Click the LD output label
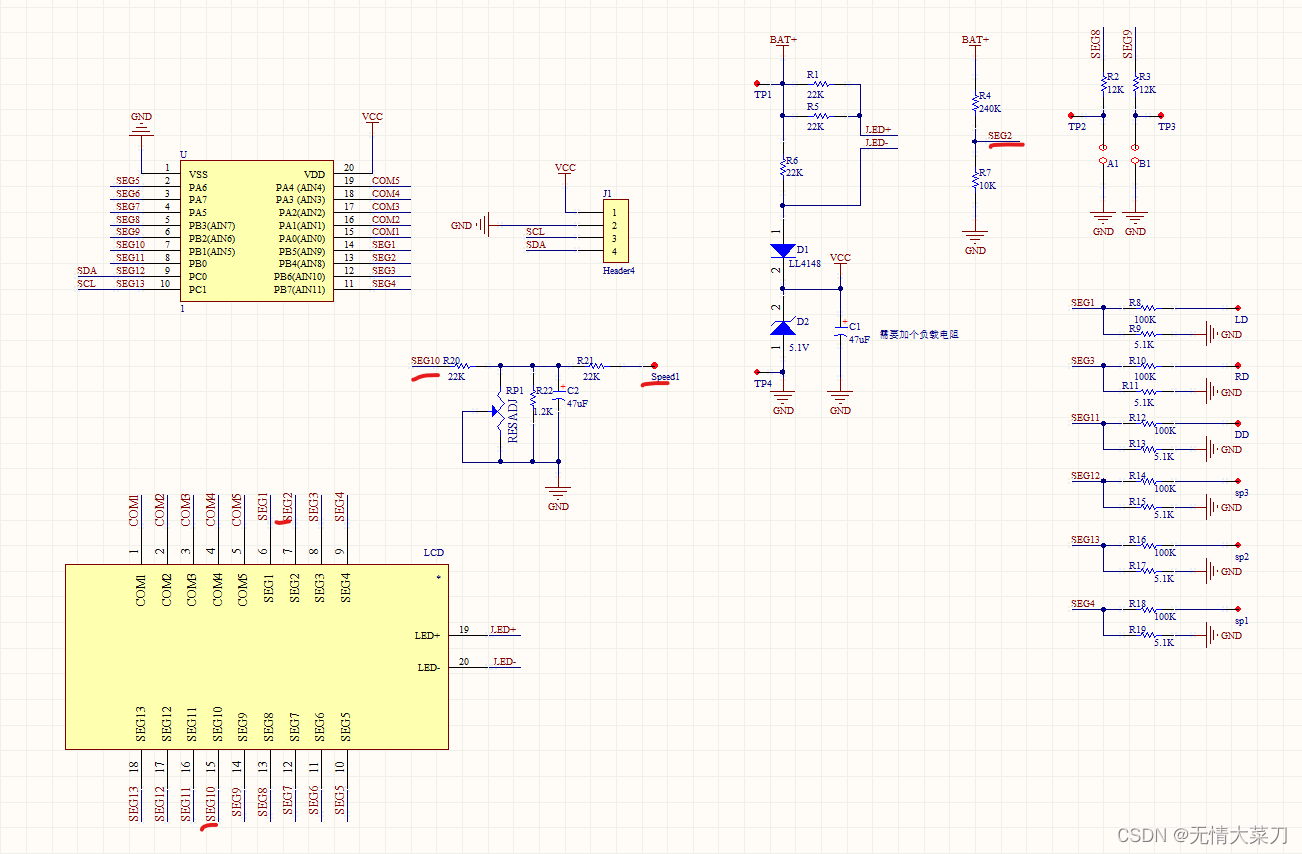Viewport: 1302px width, 854px height. pyautogui.click(x=1241, y=320)
